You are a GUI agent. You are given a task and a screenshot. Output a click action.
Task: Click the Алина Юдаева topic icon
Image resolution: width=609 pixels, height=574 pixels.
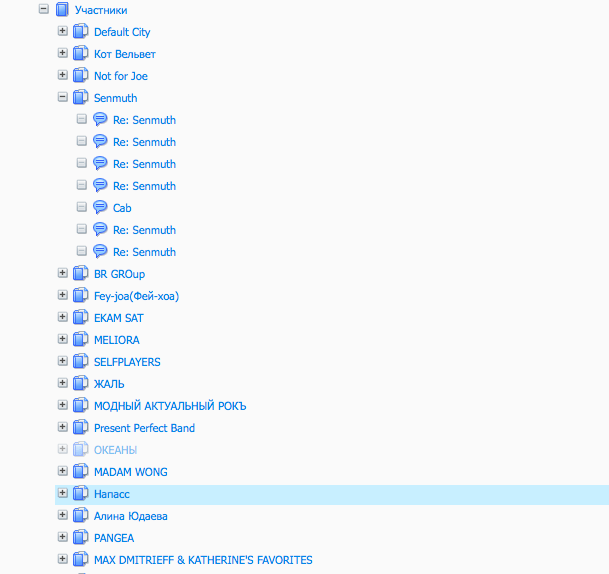click(80, 516)
